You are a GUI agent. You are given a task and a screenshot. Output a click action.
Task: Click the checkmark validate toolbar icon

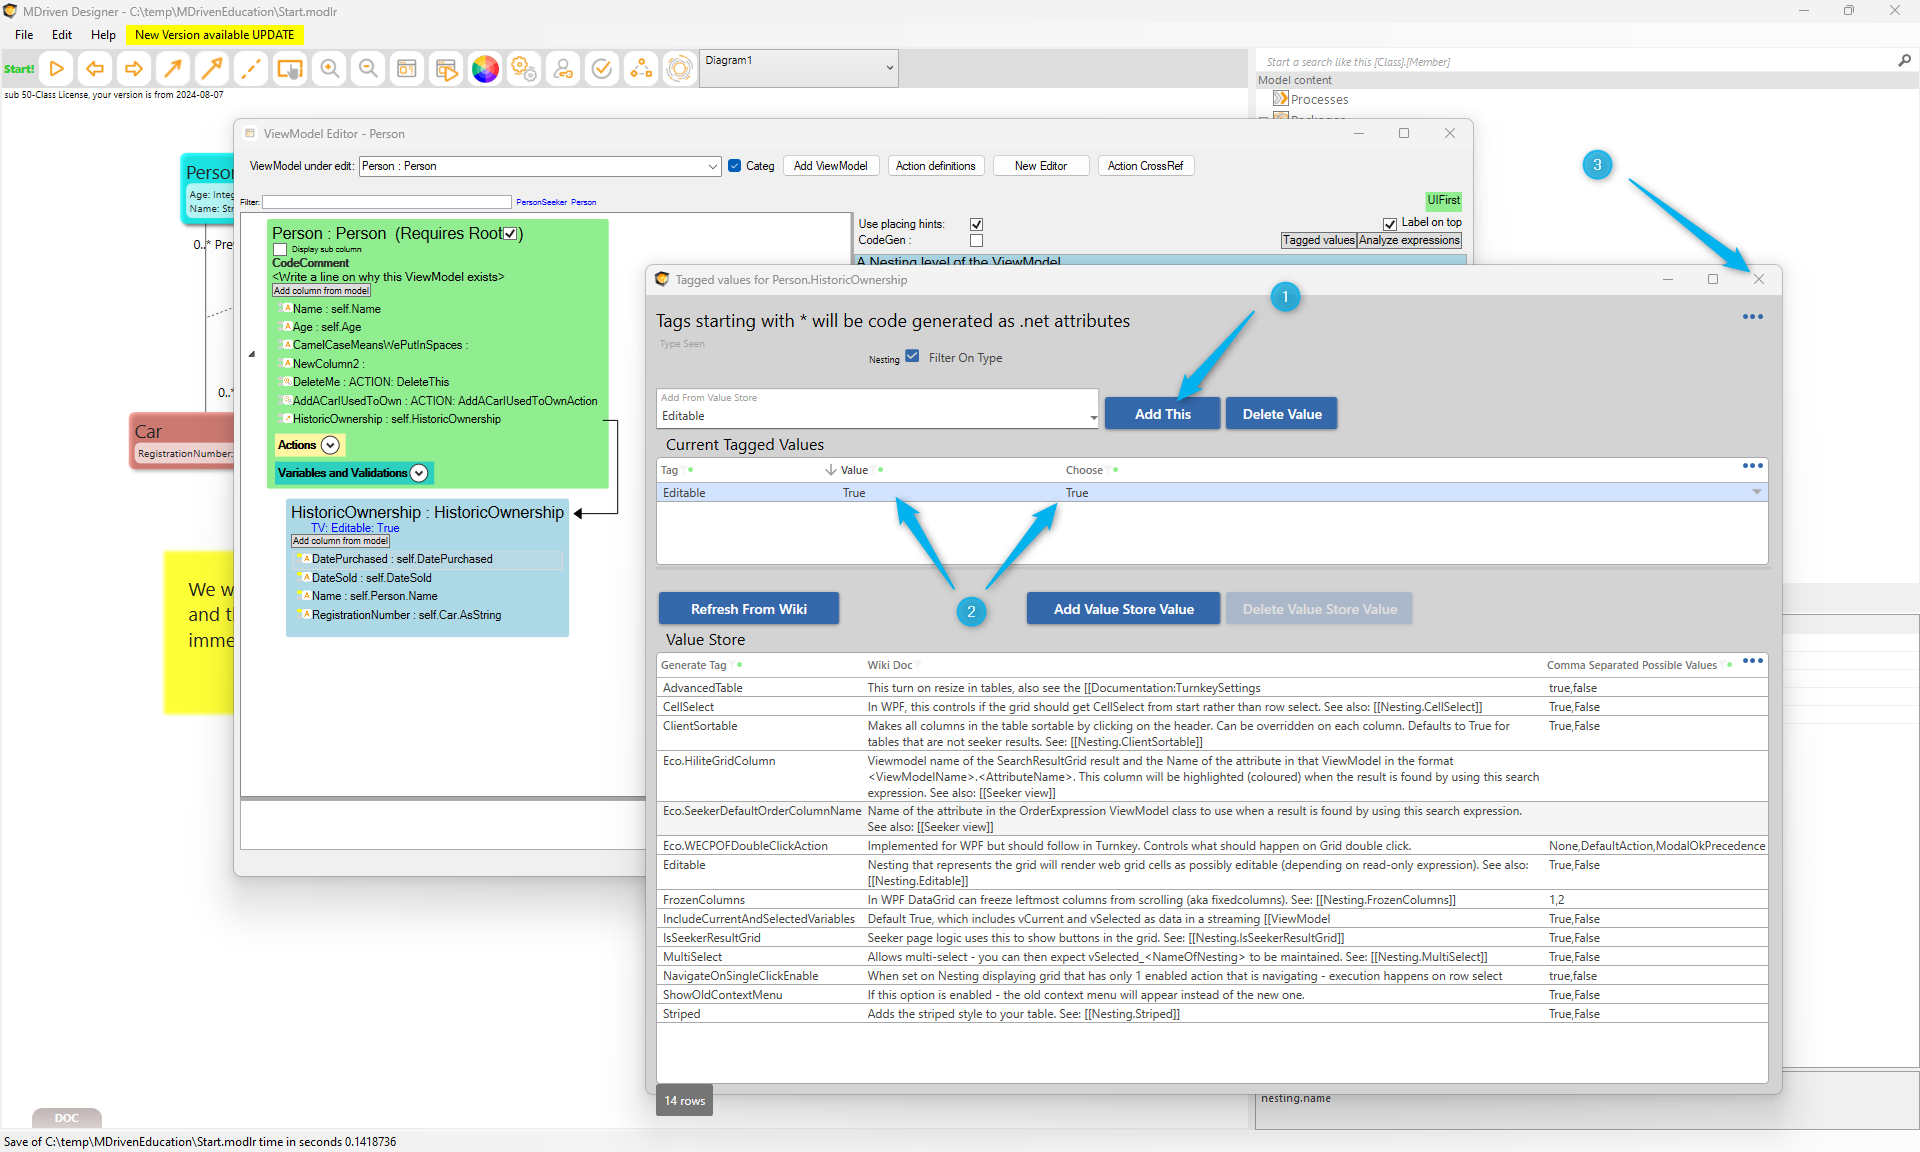click(x=602, y=69)
